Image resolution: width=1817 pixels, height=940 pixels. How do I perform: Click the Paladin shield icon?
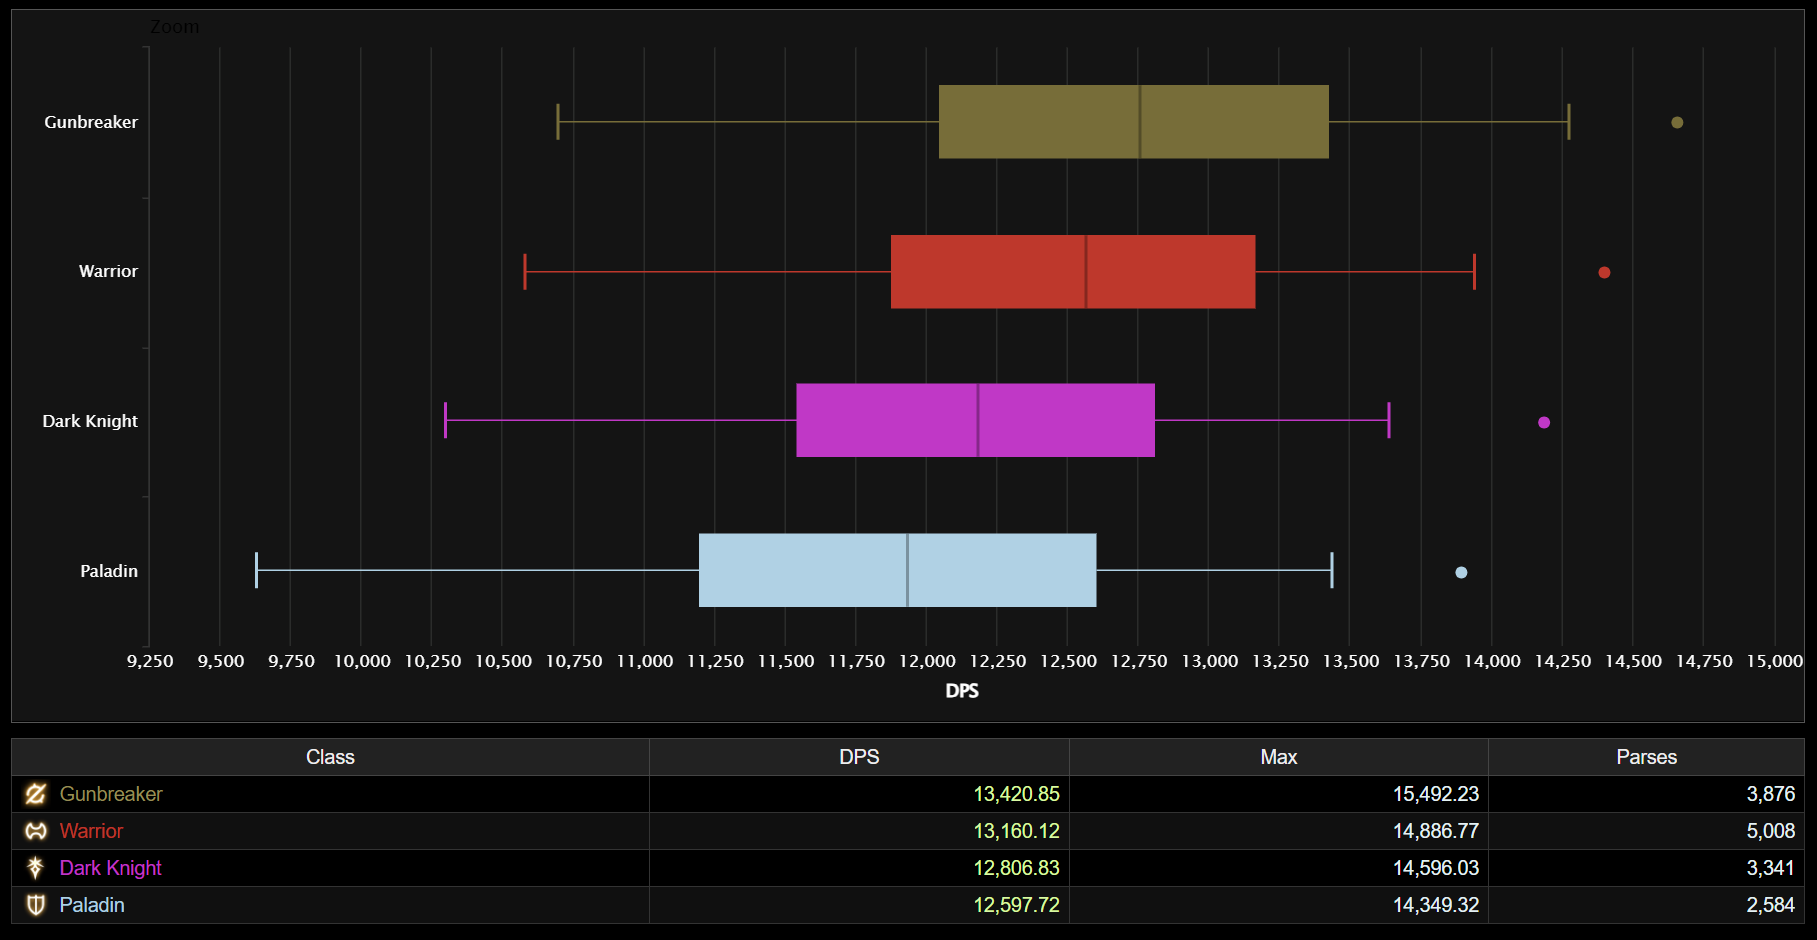click(x=36, y=905)
